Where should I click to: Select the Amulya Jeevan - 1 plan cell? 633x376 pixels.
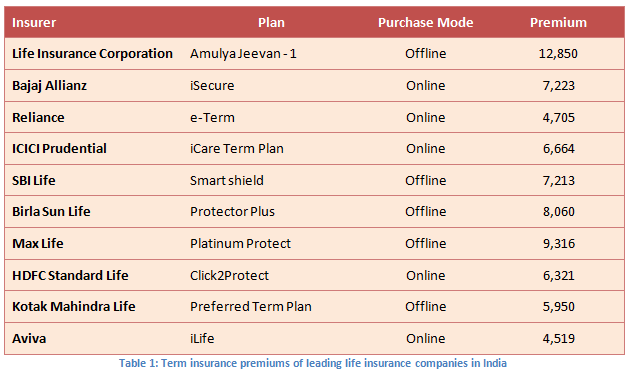click(243, 54)
